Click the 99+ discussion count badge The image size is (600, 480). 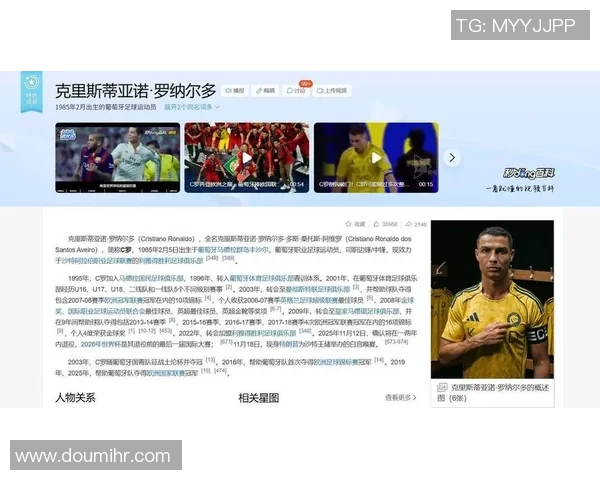pos(306,83)
